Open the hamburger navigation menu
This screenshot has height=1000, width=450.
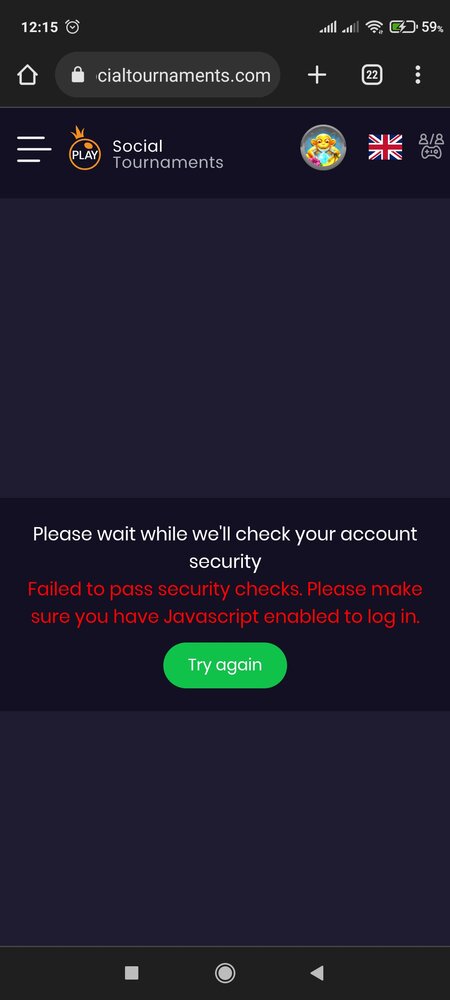(x=34, y=149)
